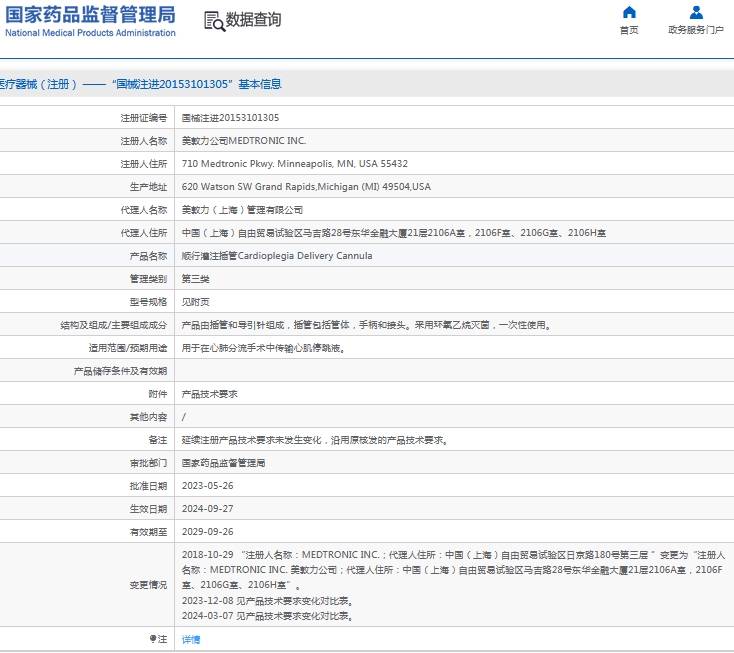Click the 代理人住所 row label
The width and height of the screenshot is (734, 653).
[144, 233]
